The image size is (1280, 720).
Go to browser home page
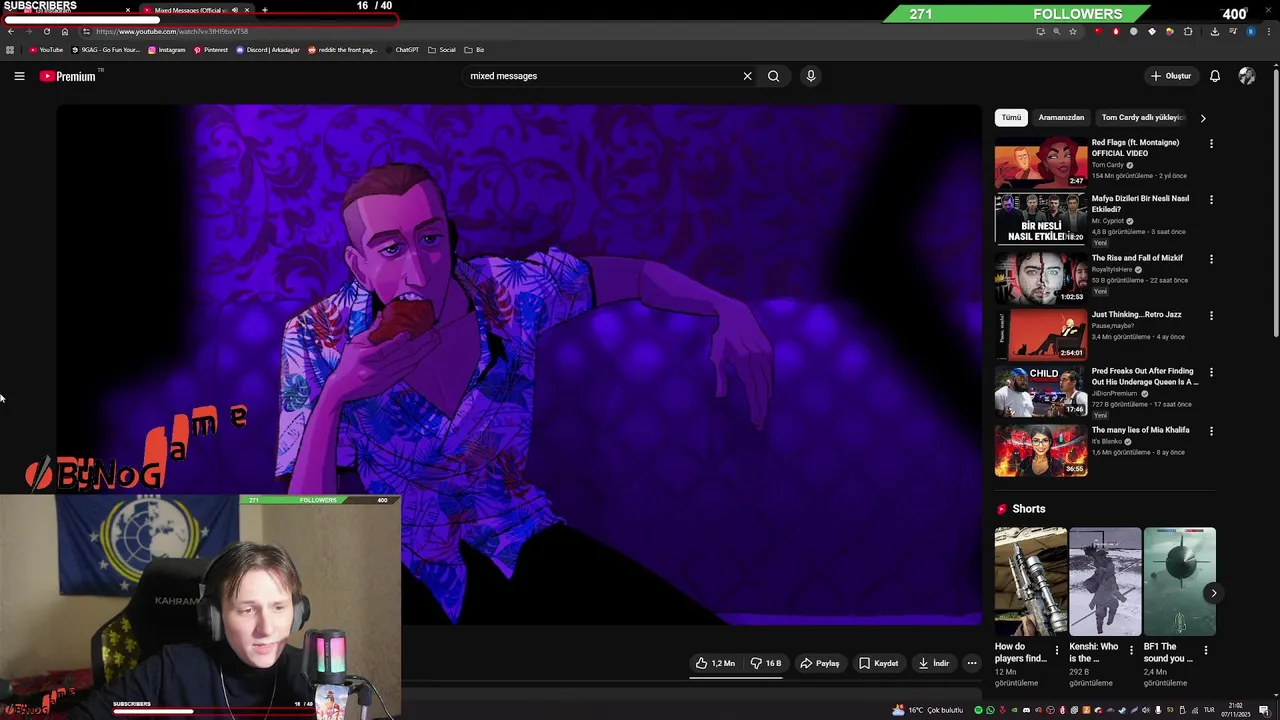click(65, 31)
